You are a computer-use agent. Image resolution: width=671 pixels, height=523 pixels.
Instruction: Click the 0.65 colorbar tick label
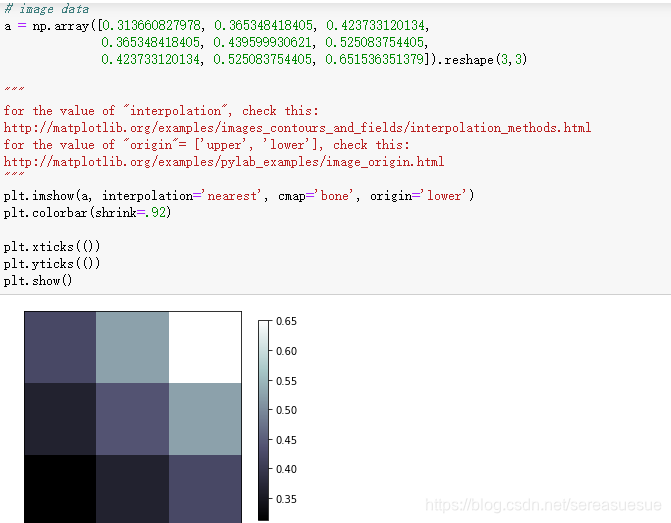(x=286, y=321)
